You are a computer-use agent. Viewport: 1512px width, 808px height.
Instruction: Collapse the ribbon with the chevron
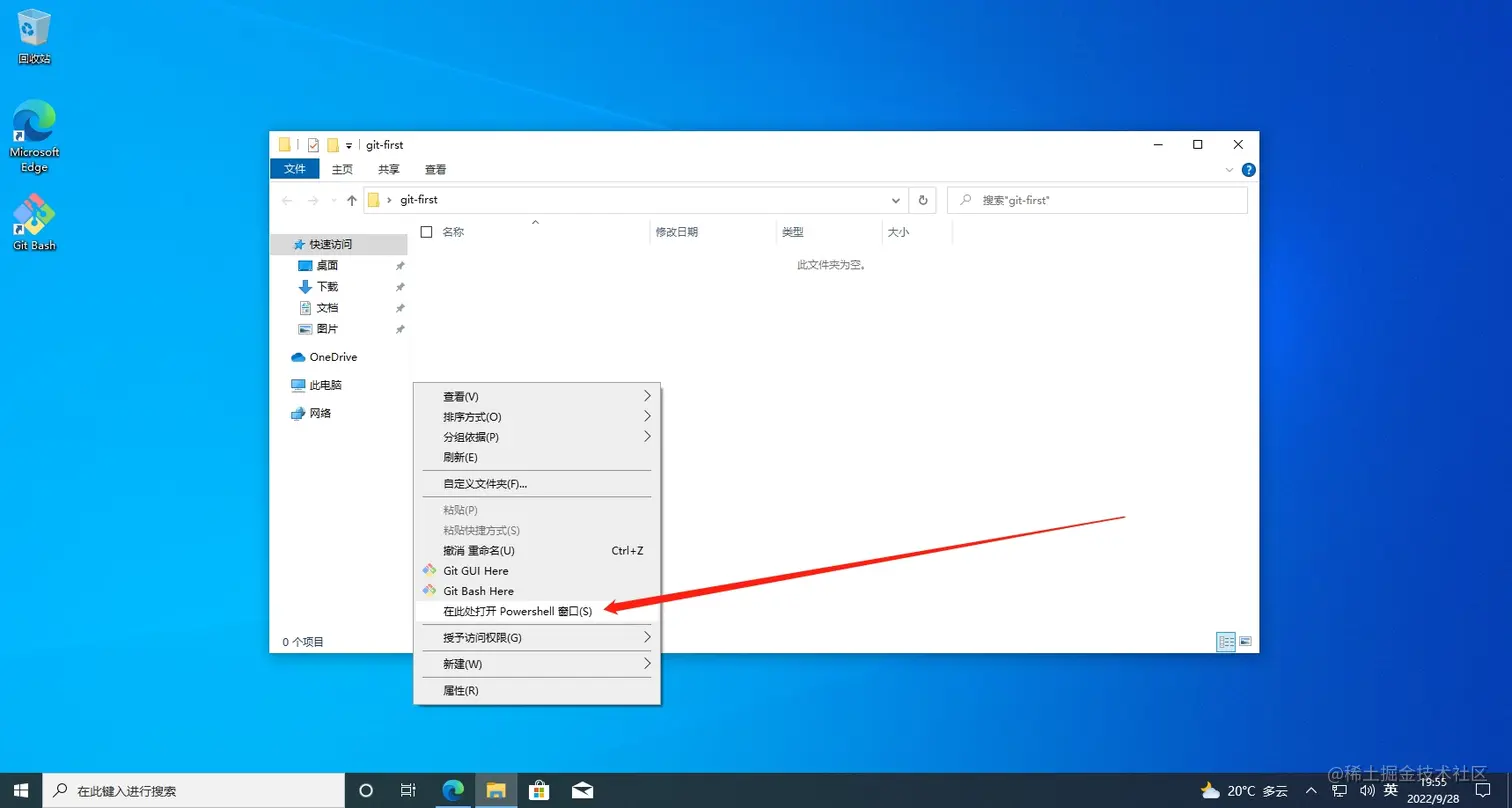(1230, 170)
